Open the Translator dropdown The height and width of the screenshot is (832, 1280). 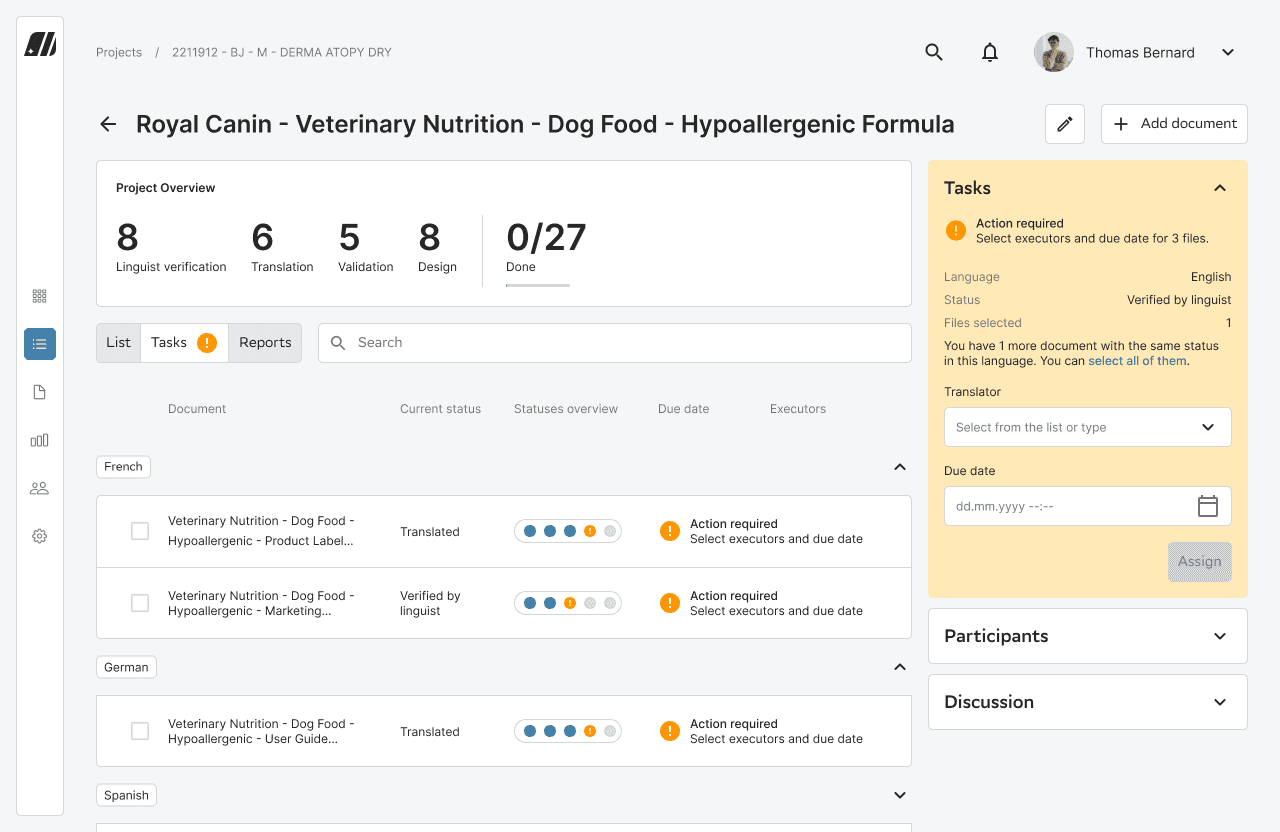pos(1088,427)
